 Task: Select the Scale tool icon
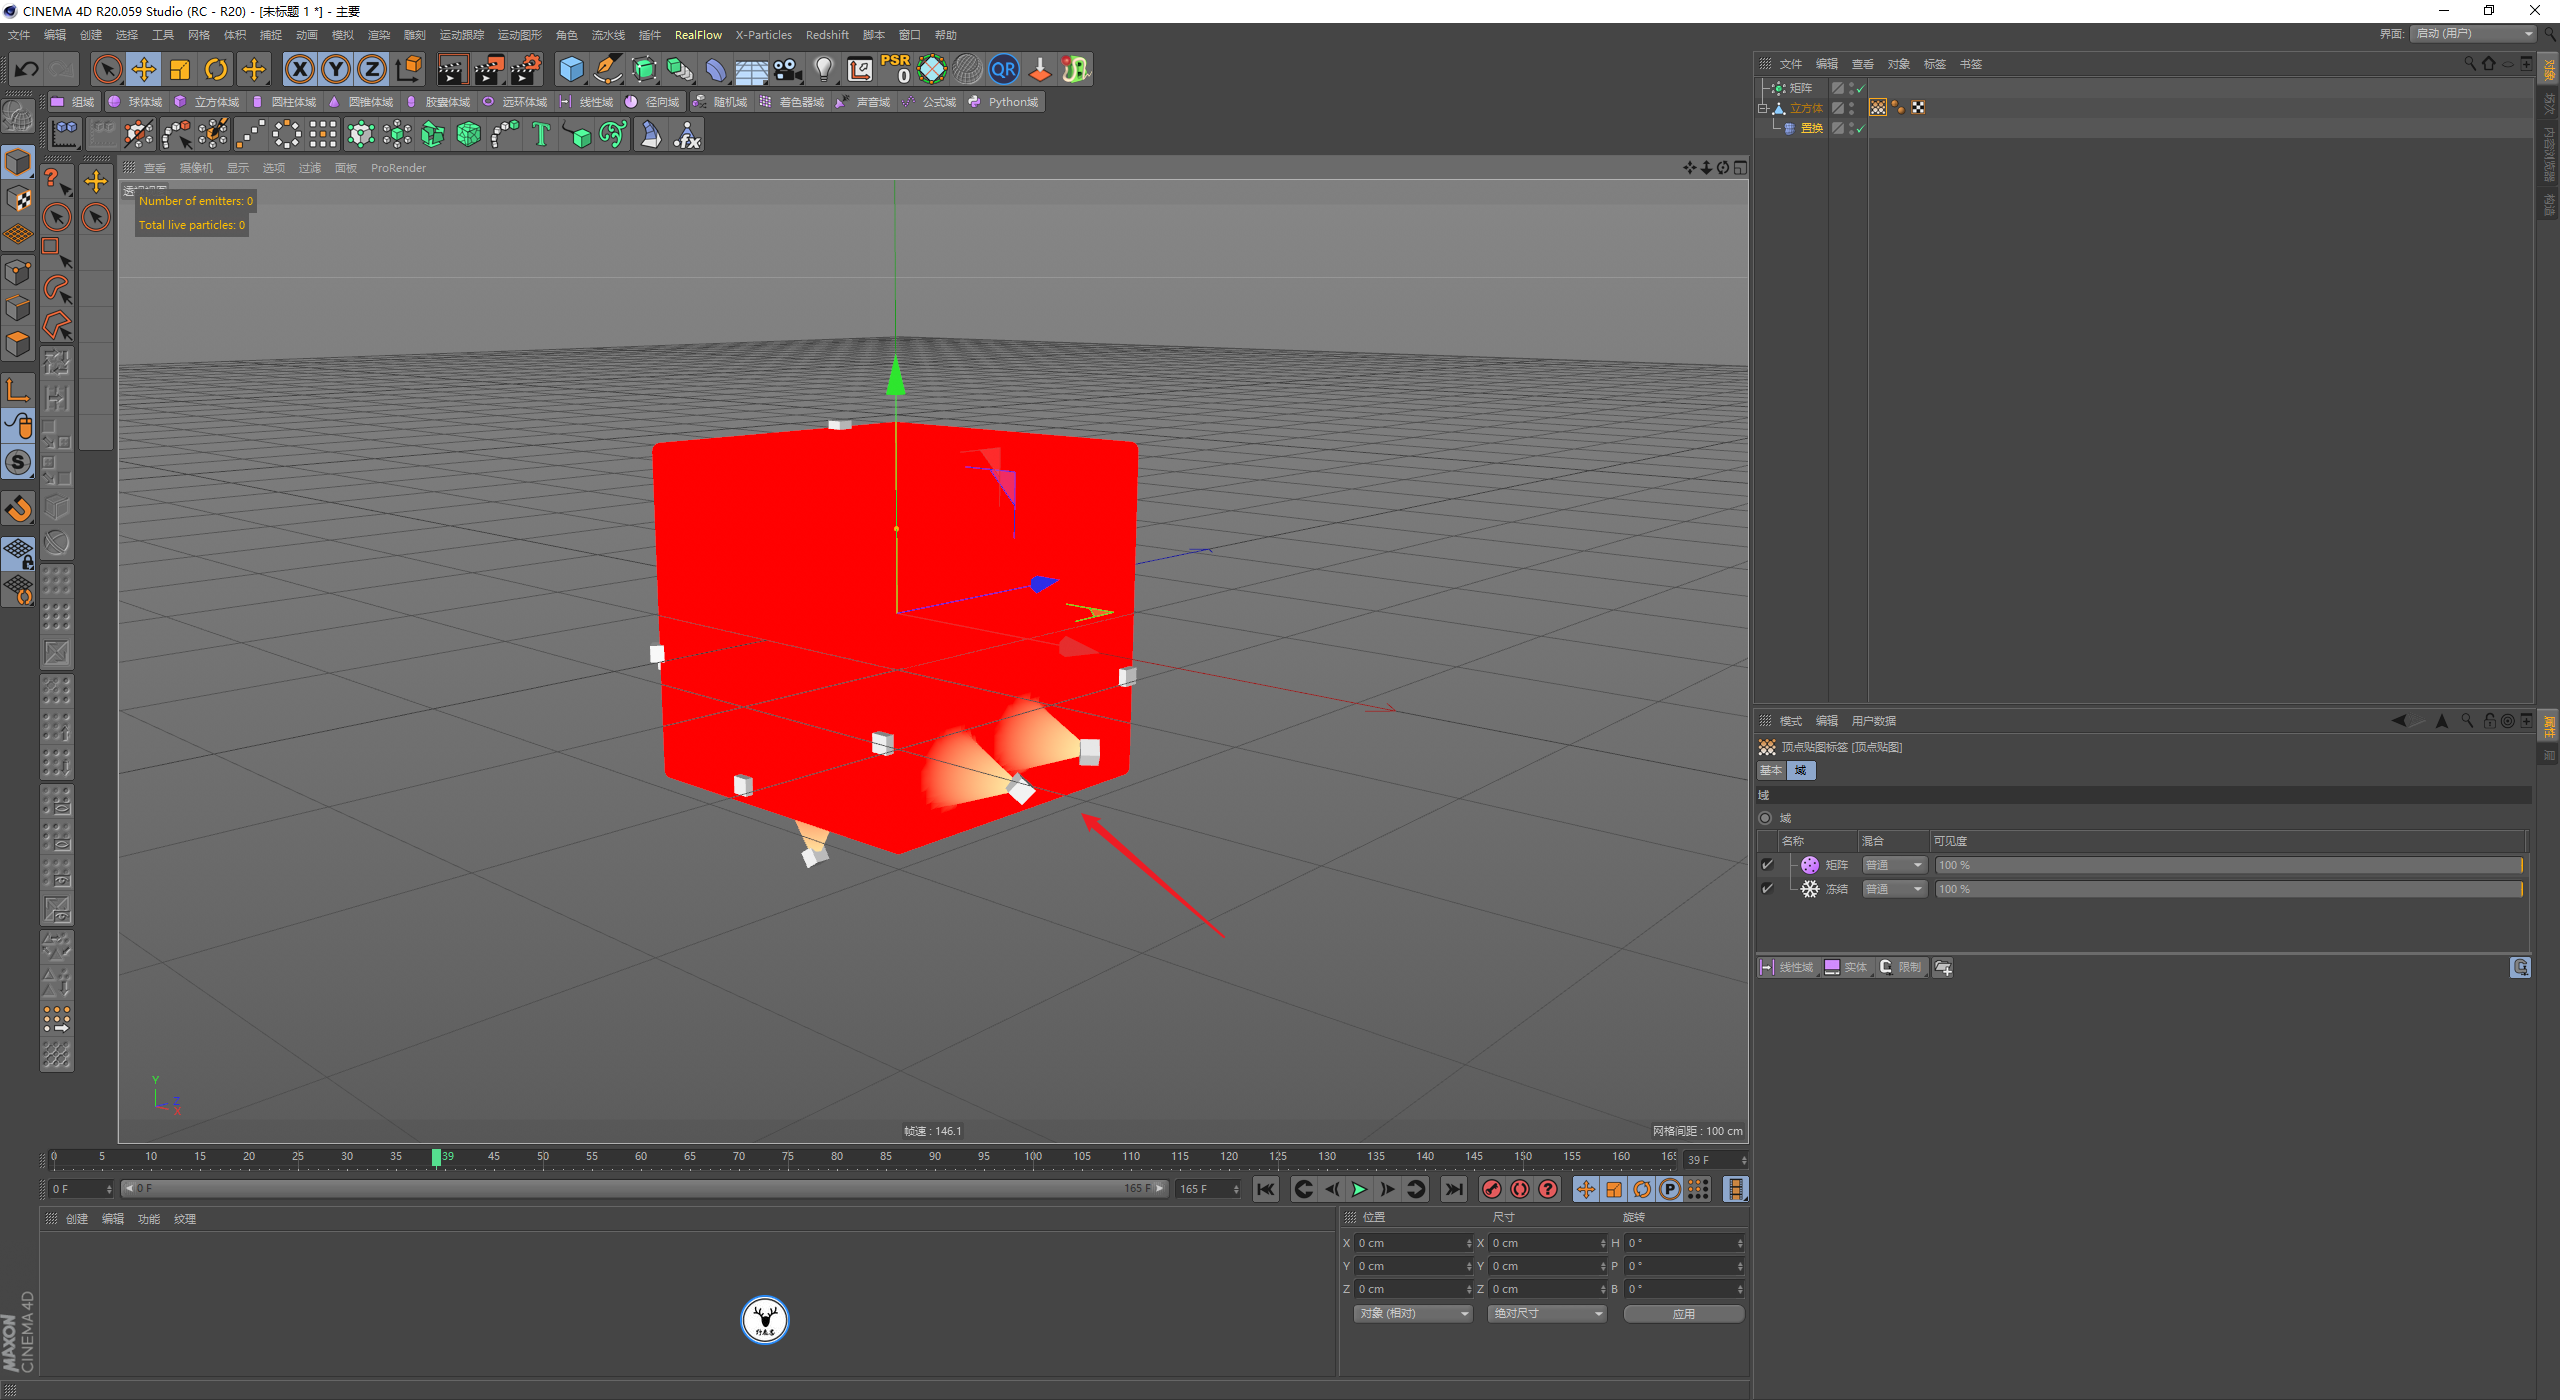tap(180, 69)
